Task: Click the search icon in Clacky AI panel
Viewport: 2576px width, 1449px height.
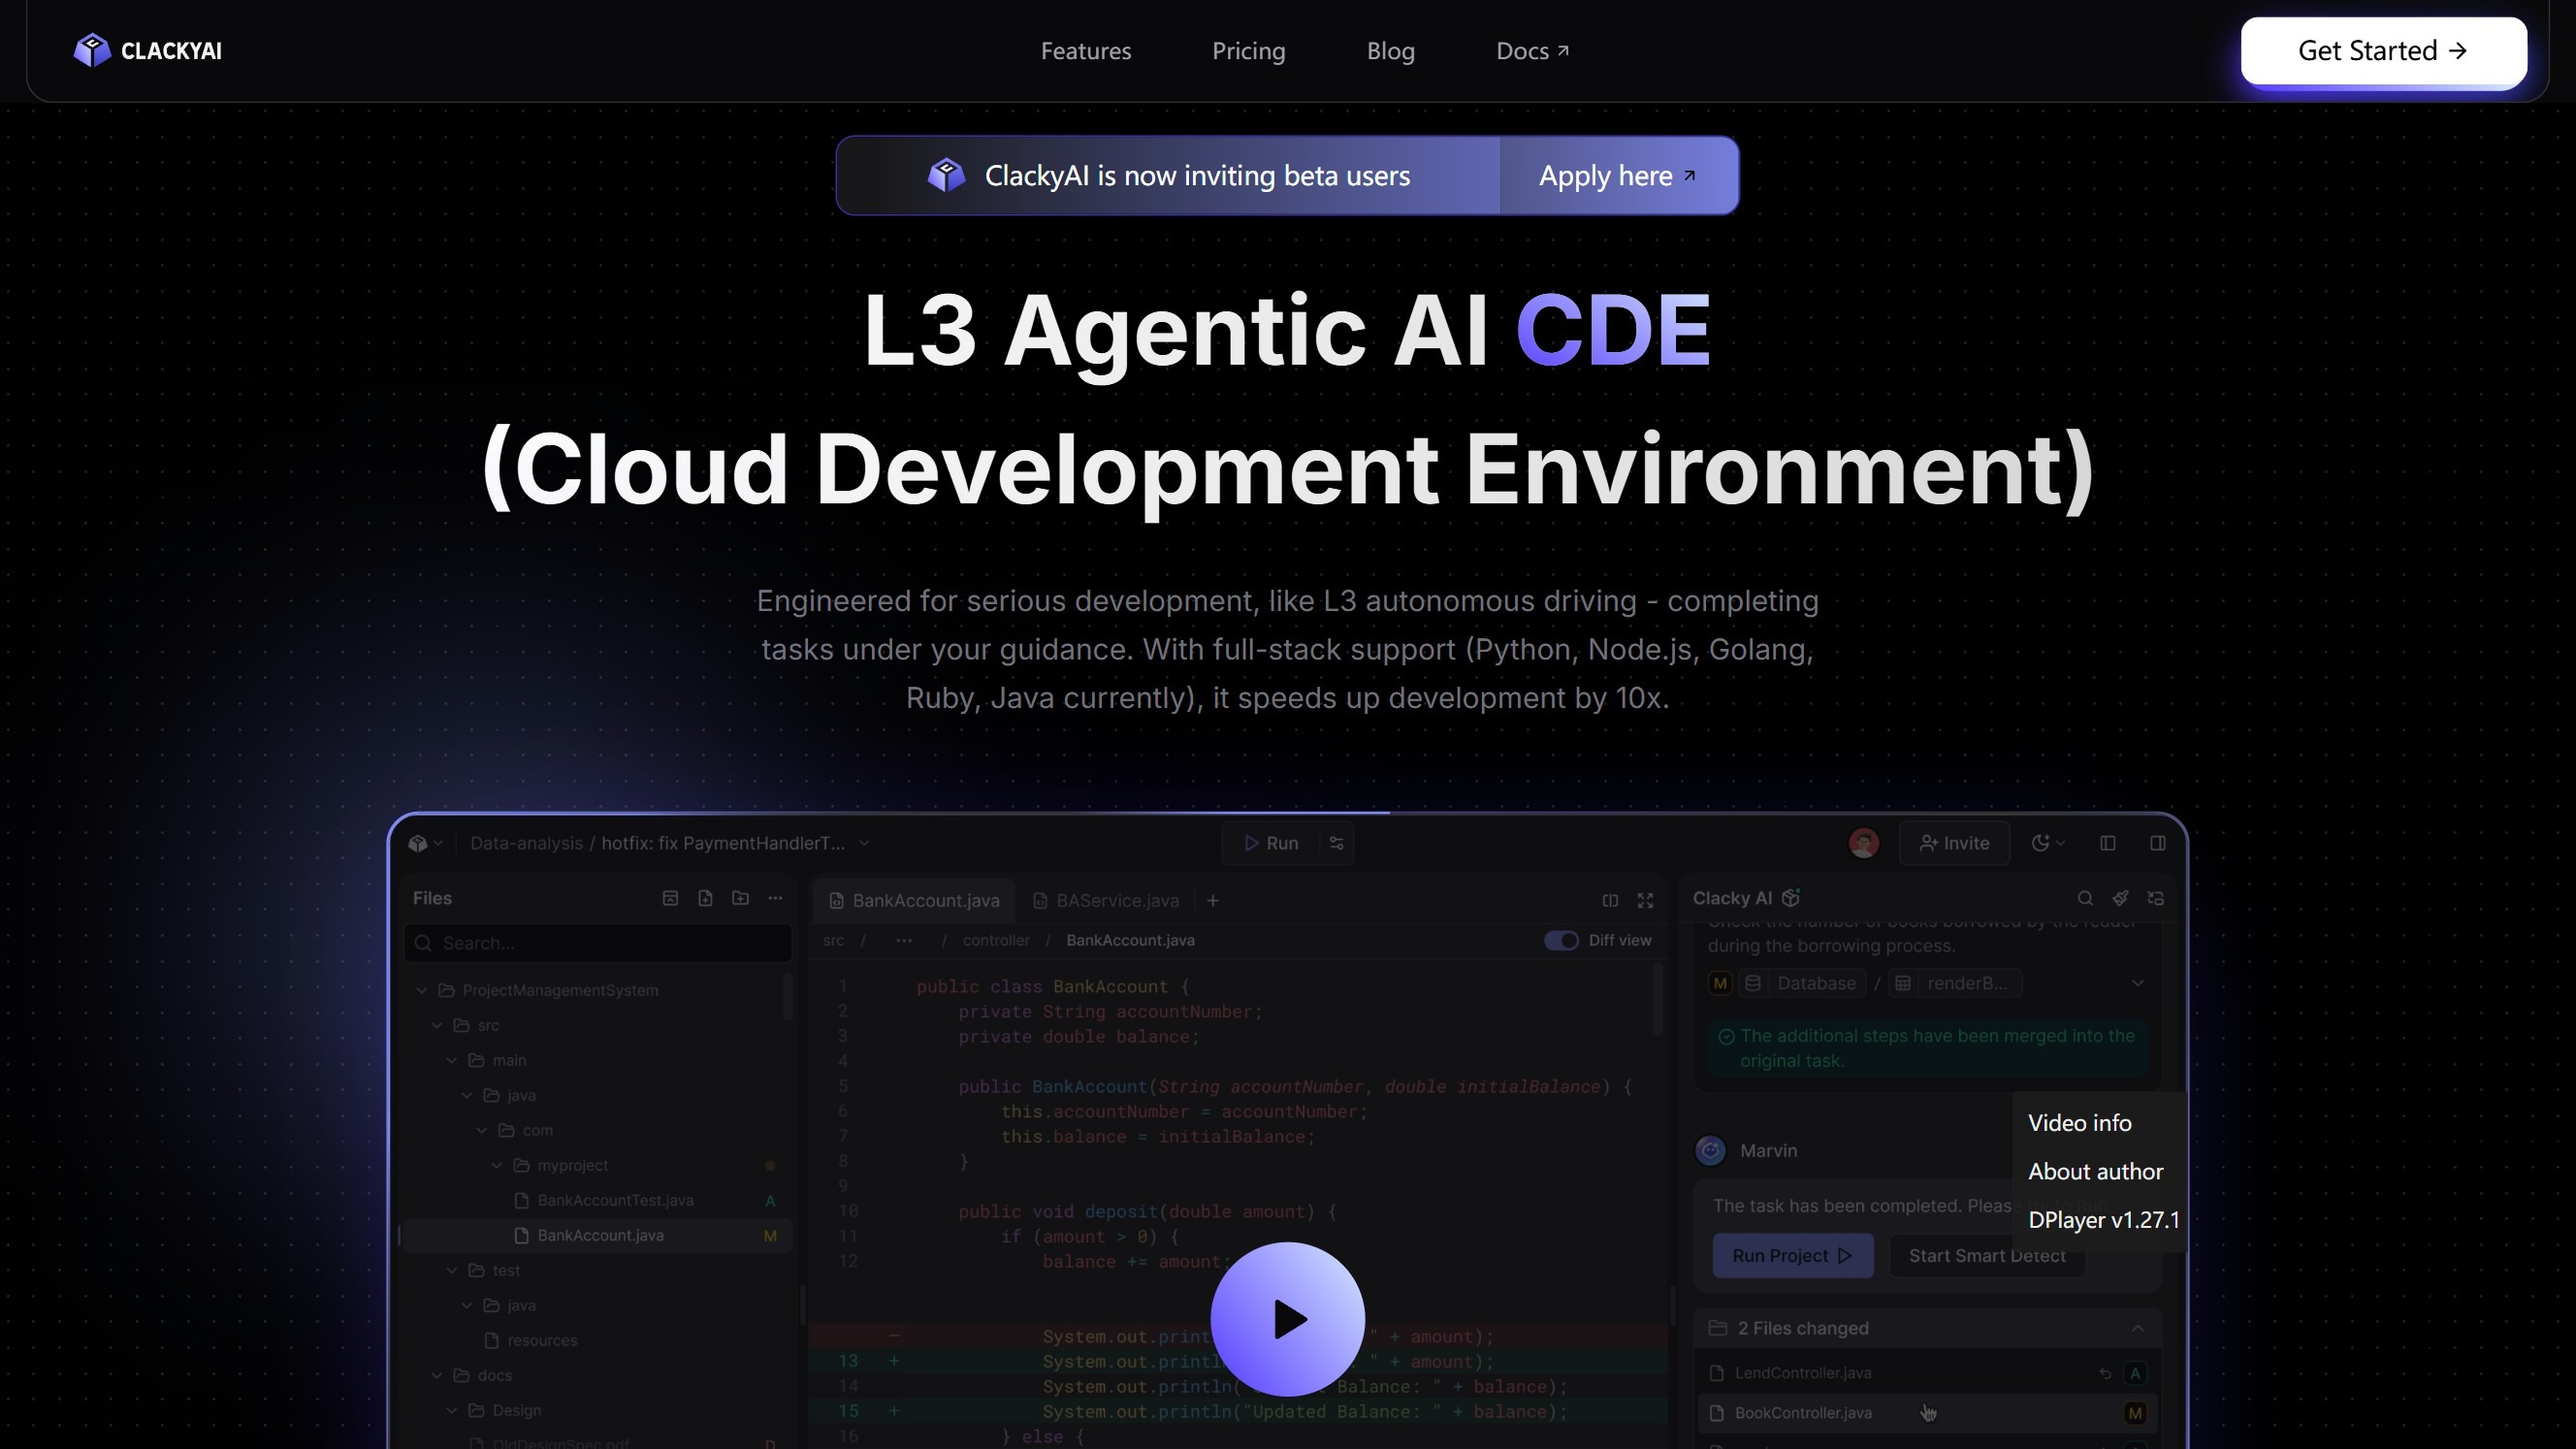Action: point(2085,898)
